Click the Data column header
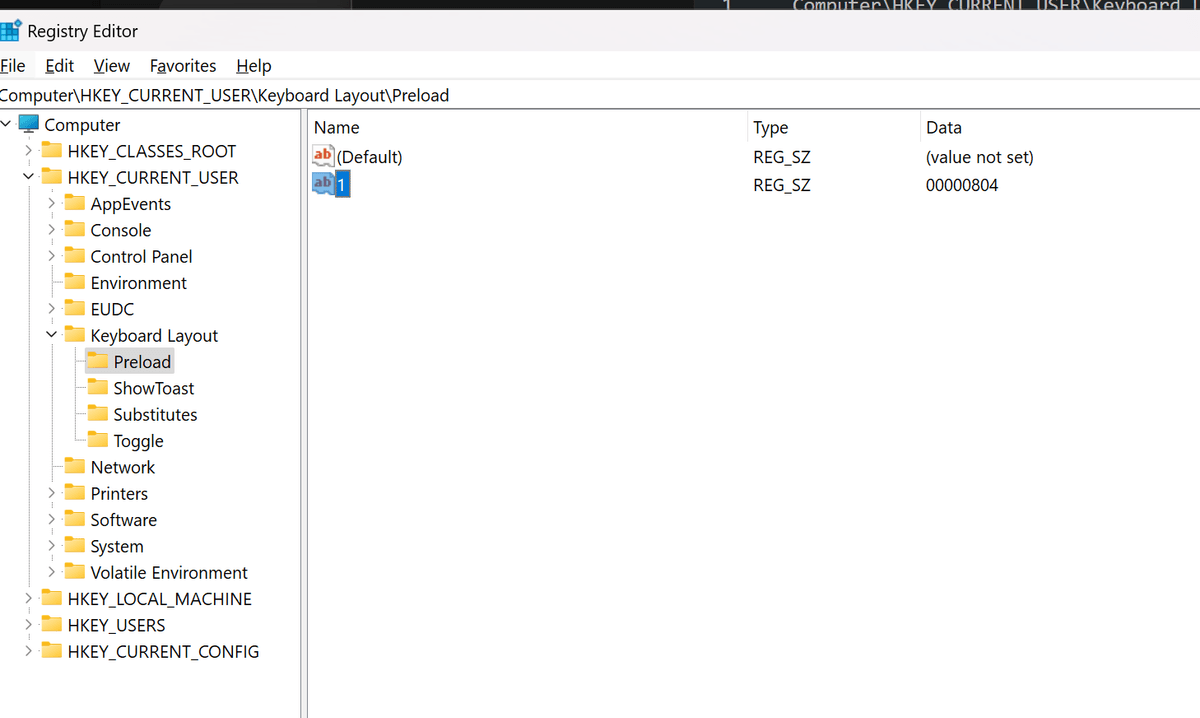The height and width of the screenshot is (718, 1200). [x=943, y=127]
